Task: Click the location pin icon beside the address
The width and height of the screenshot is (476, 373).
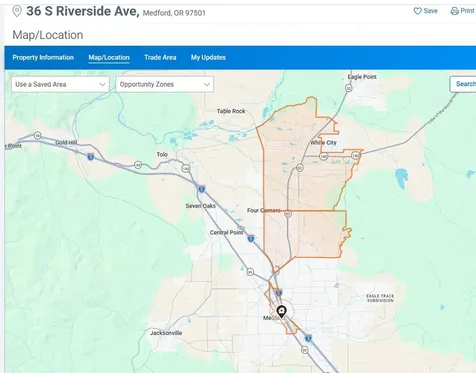Action: click(17, 11)
